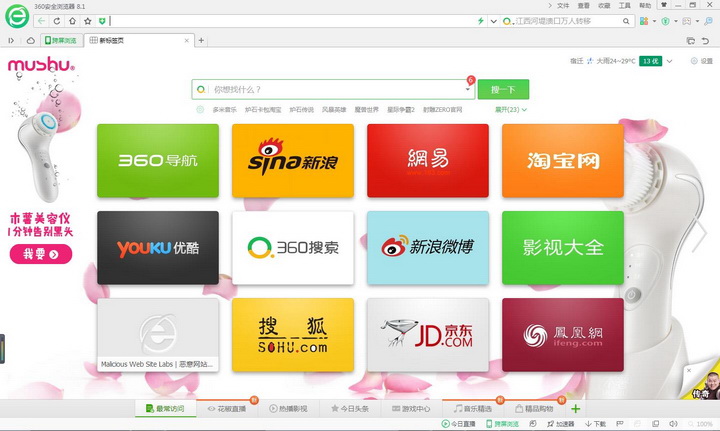The image size is (720, 431).
Task: Select the 最常访问 bottom tab
Action: pyautogui.click(x=165, y=409)
